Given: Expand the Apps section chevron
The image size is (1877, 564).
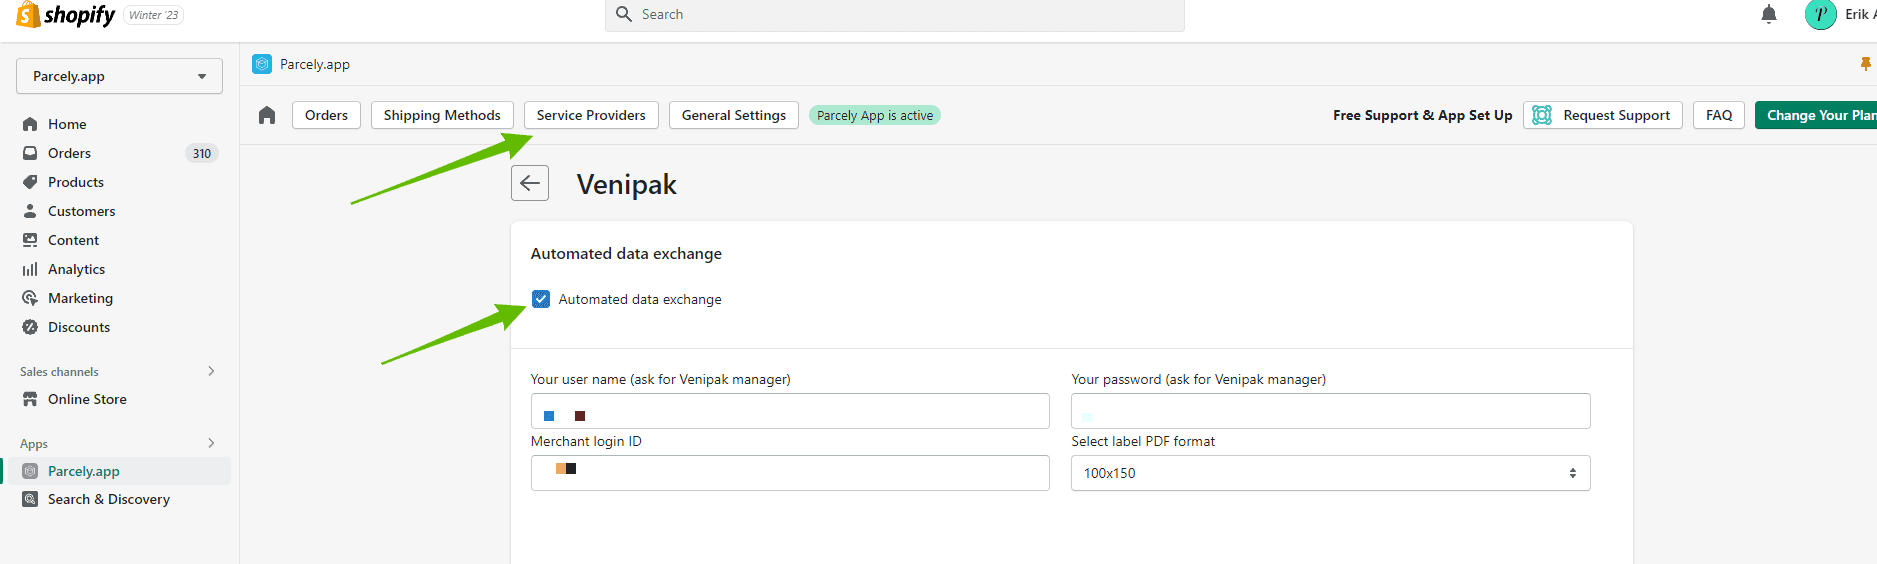Looking at the screenshot, I should [x=211, y=443].
